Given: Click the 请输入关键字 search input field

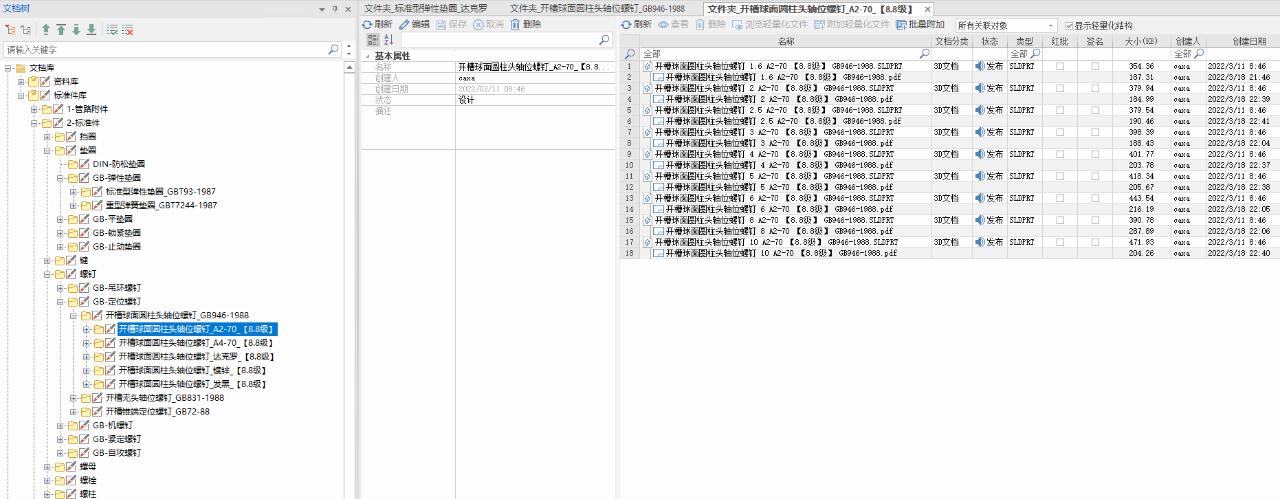Looking at the screenshot, I should pyautogui.click(x=165, y=49).
